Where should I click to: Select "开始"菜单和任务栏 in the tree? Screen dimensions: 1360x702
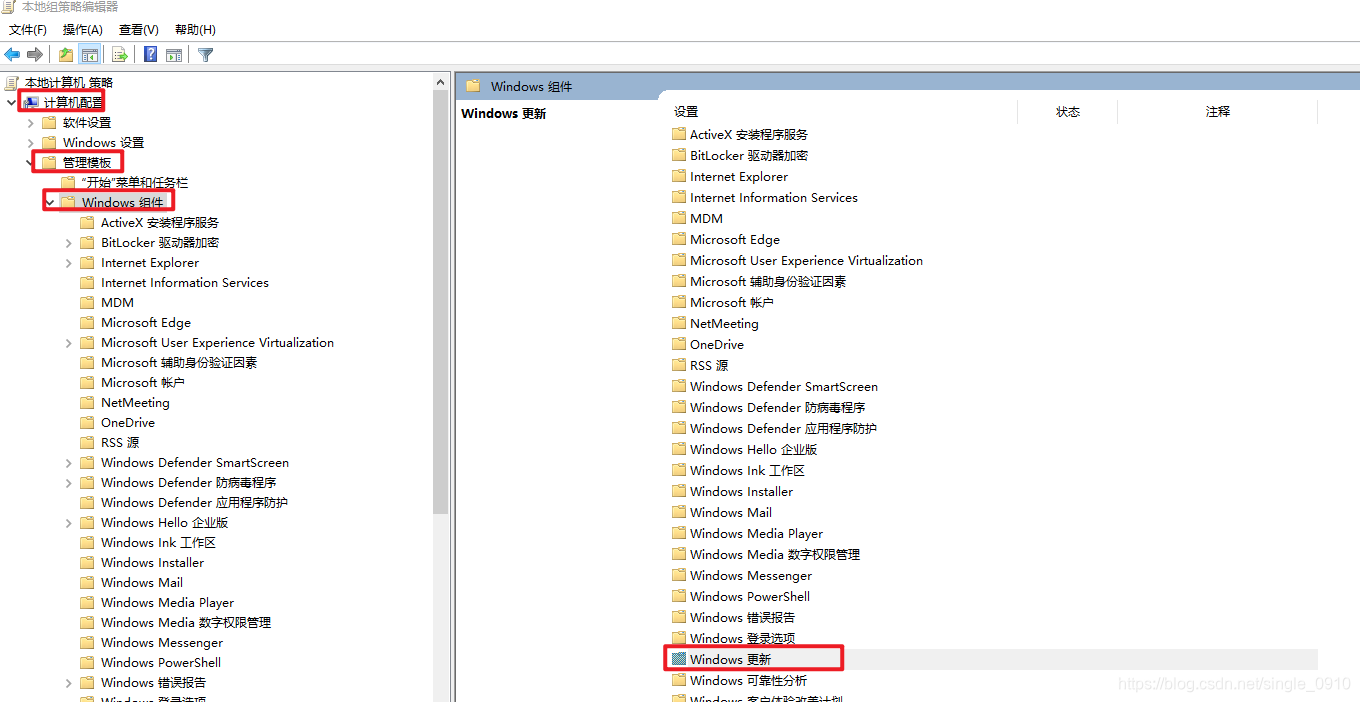[x=134, y=182]
